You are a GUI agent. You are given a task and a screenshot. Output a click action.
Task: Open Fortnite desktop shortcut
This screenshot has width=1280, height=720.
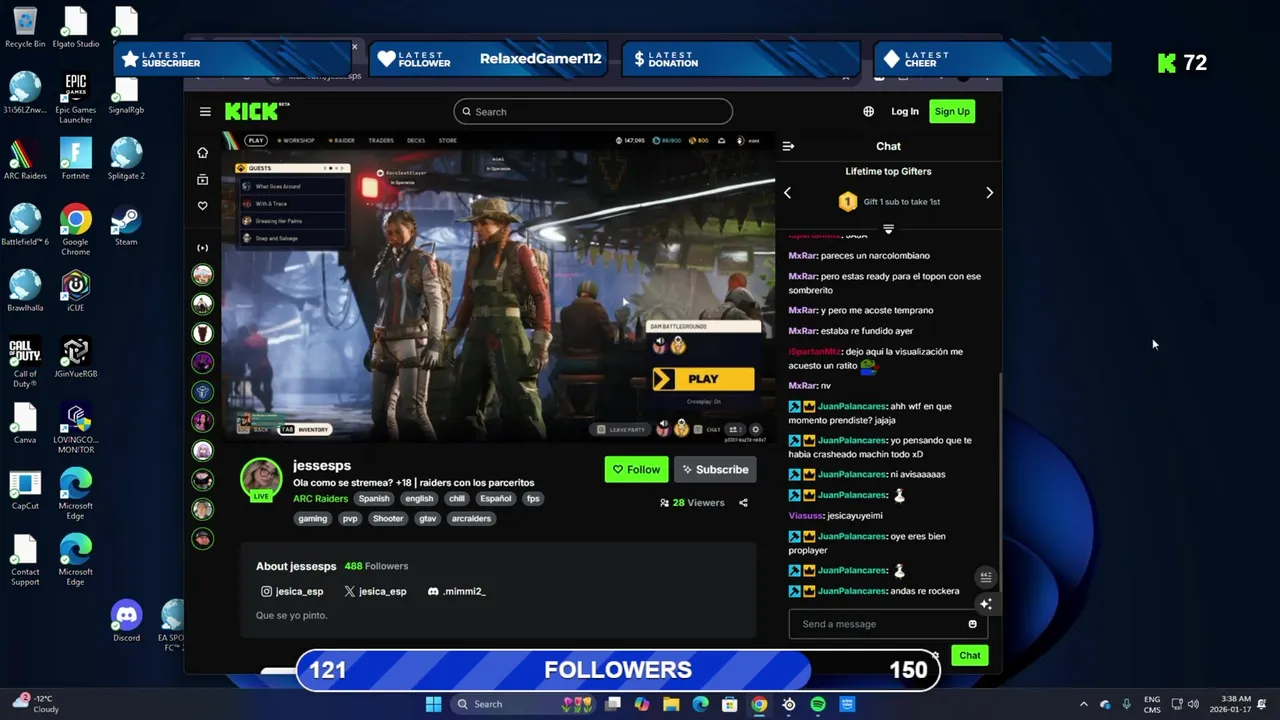click(x=75, y=159)
